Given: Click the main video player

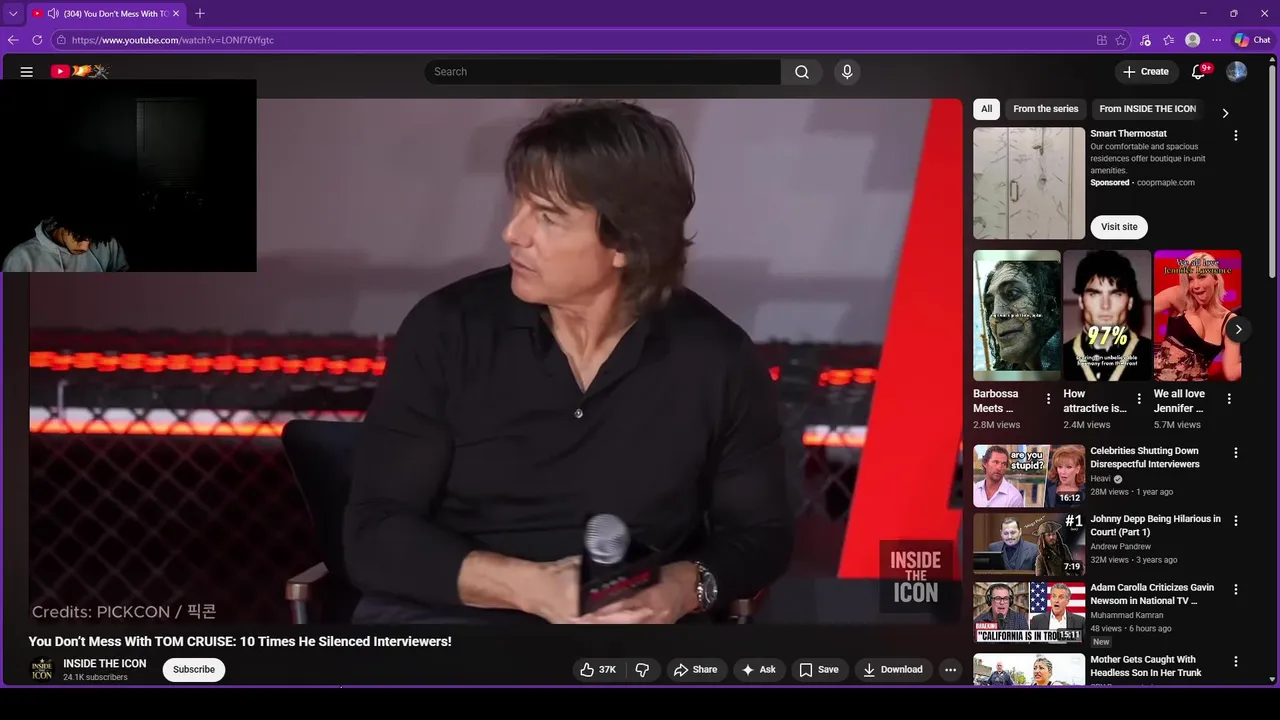Looking at the screenshot, I should 496,362.
